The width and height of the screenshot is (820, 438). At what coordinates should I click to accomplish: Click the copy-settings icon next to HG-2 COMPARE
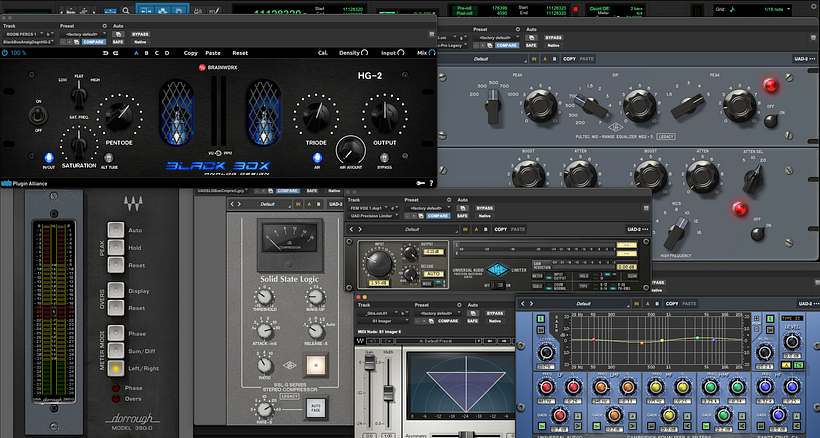(x=77, y=42)
